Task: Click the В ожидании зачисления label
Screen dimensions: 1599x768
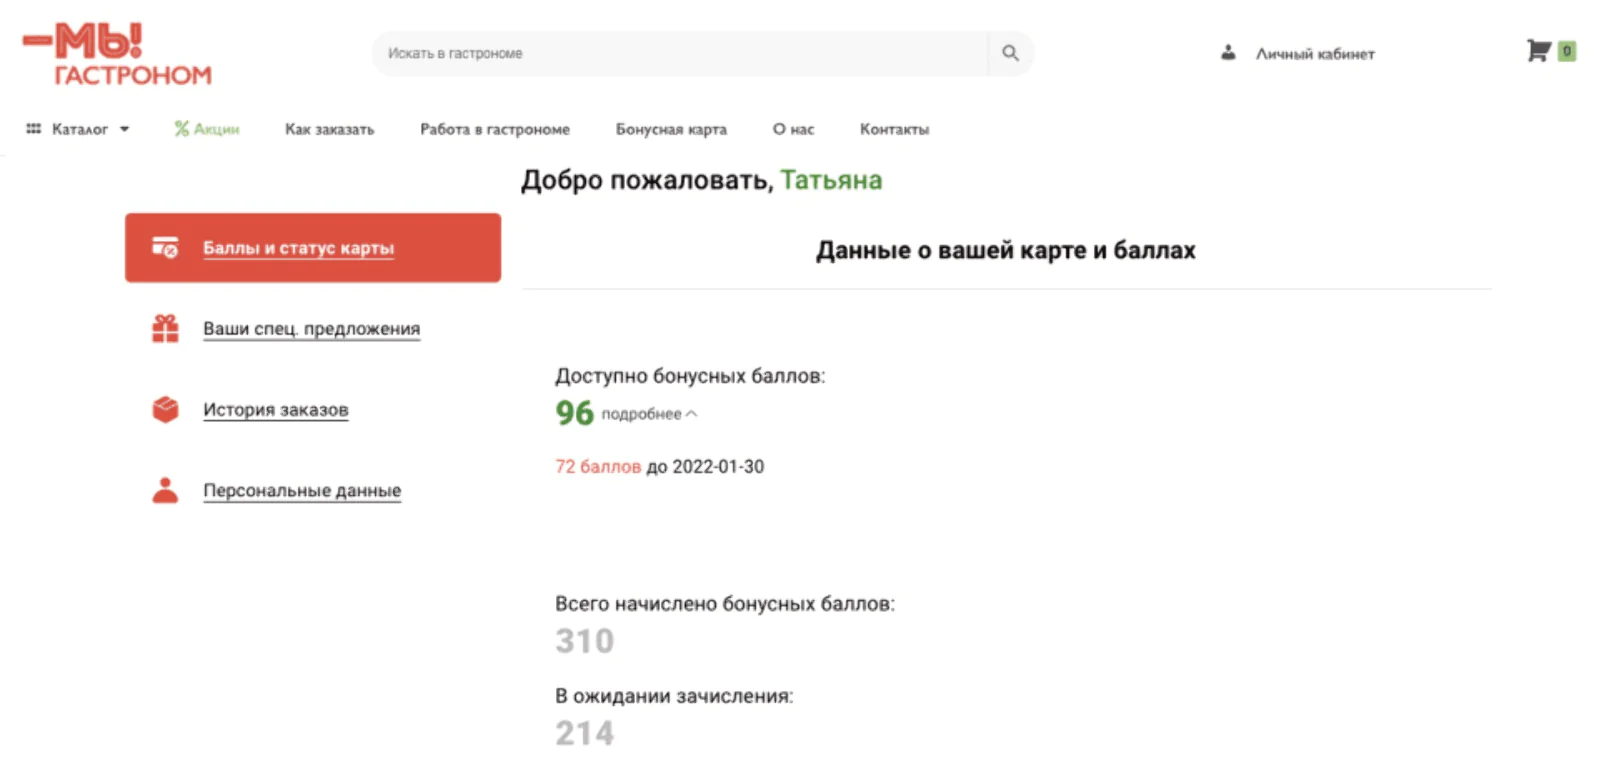Action: [674, 696]
